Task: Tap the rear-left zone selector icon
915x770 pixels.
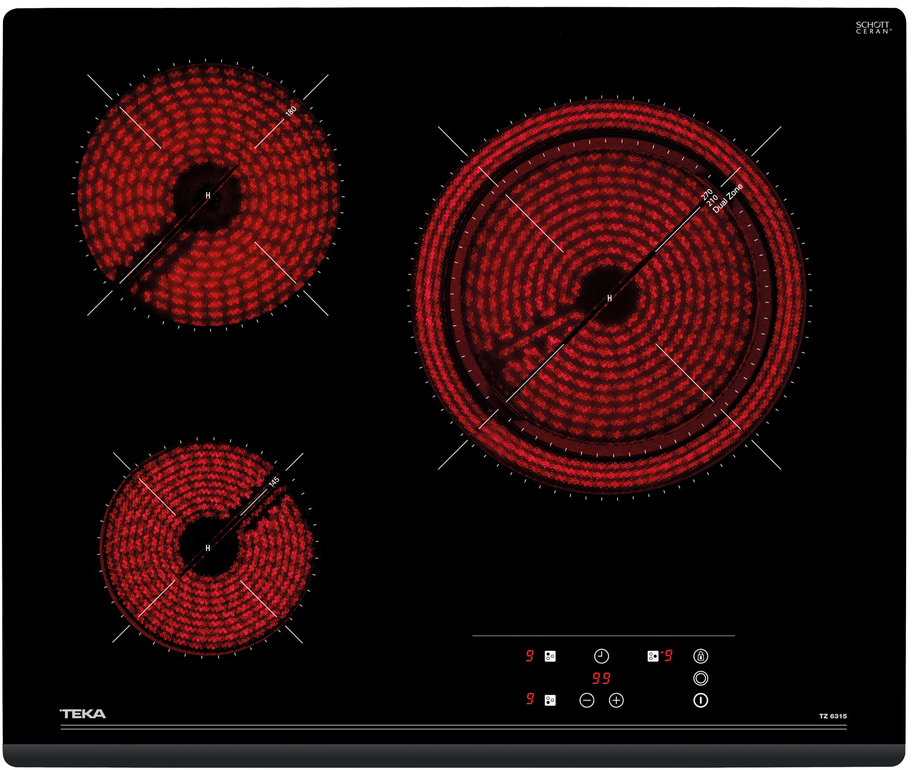Action: click(550, 656)
